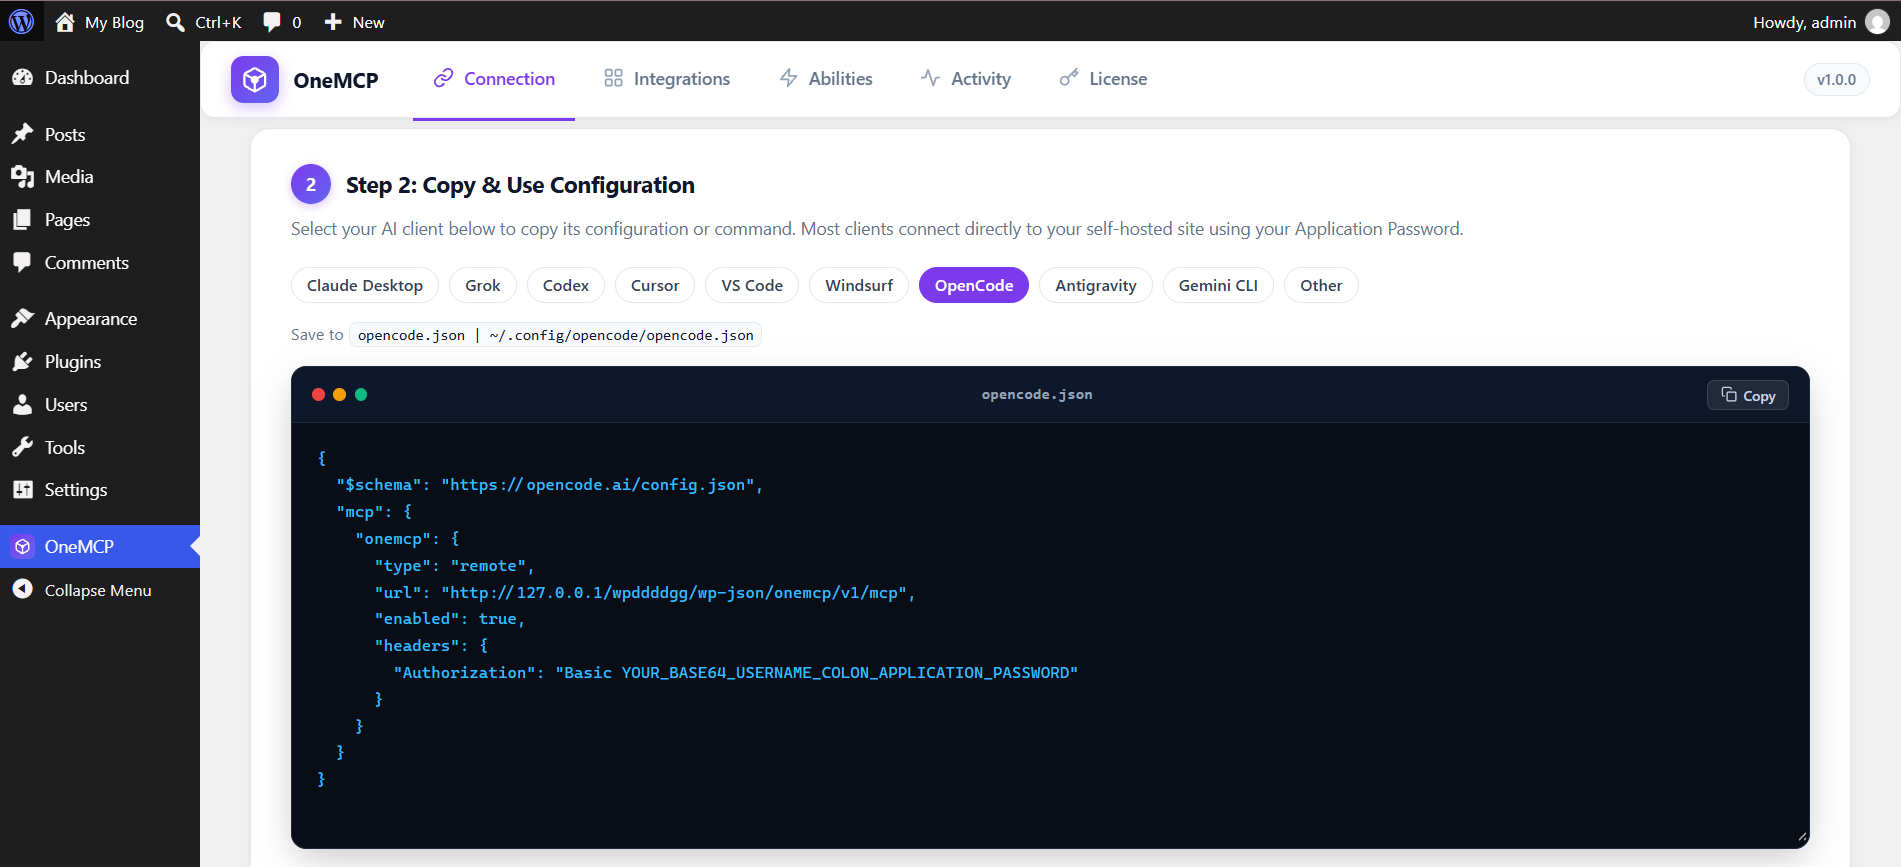The image size is (1901, 867).
Task: Switch to the Connection tab
Action: pyautogui.click(x=494, y=79)
